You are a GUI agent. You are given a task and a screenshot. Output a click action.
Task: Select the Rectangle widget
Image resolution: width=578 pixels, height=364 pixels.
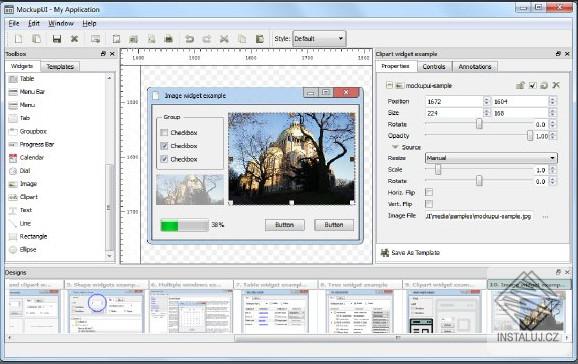point(28,236)
